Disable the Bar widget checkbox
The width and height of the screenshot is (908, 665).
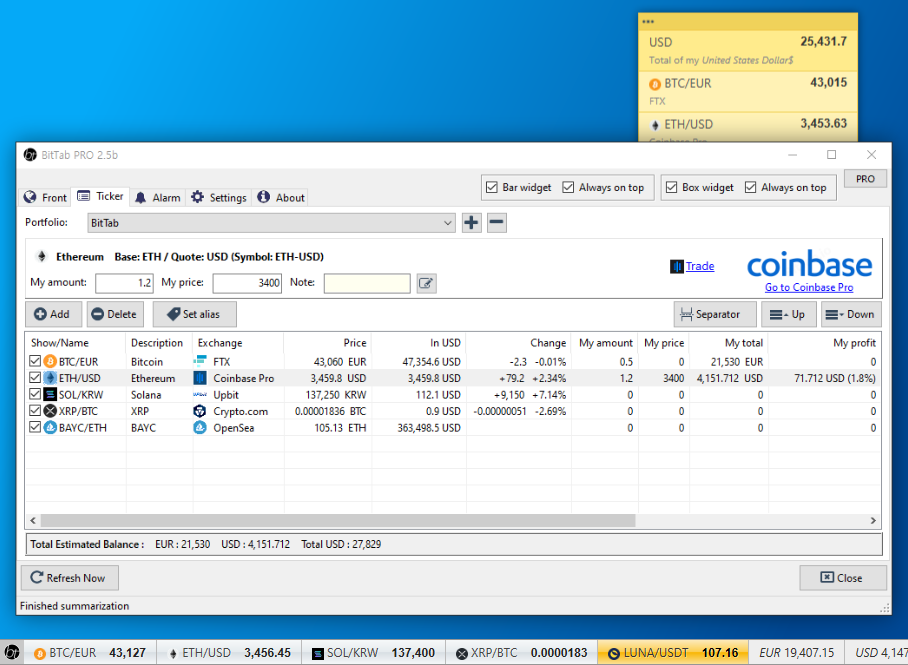pos(492,187)
